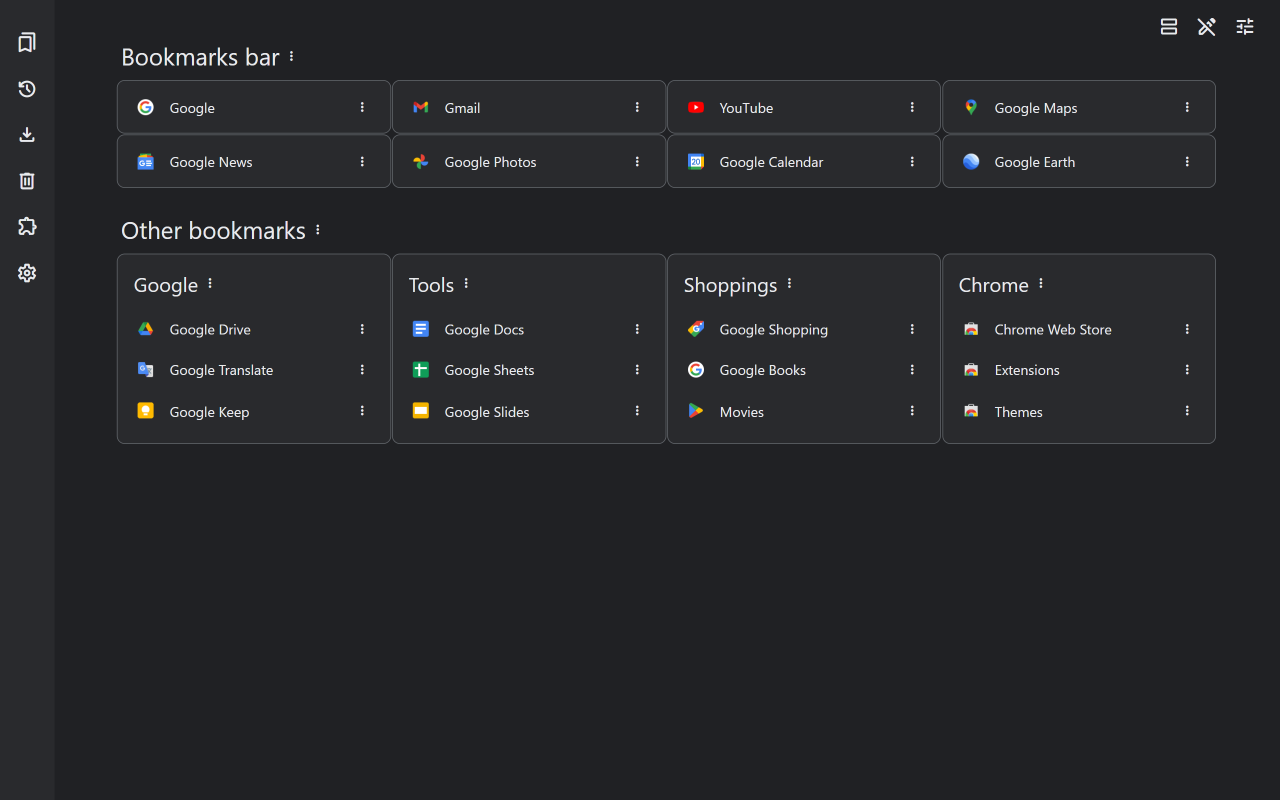Click the Other bookmarks heading

click(213, 230)
